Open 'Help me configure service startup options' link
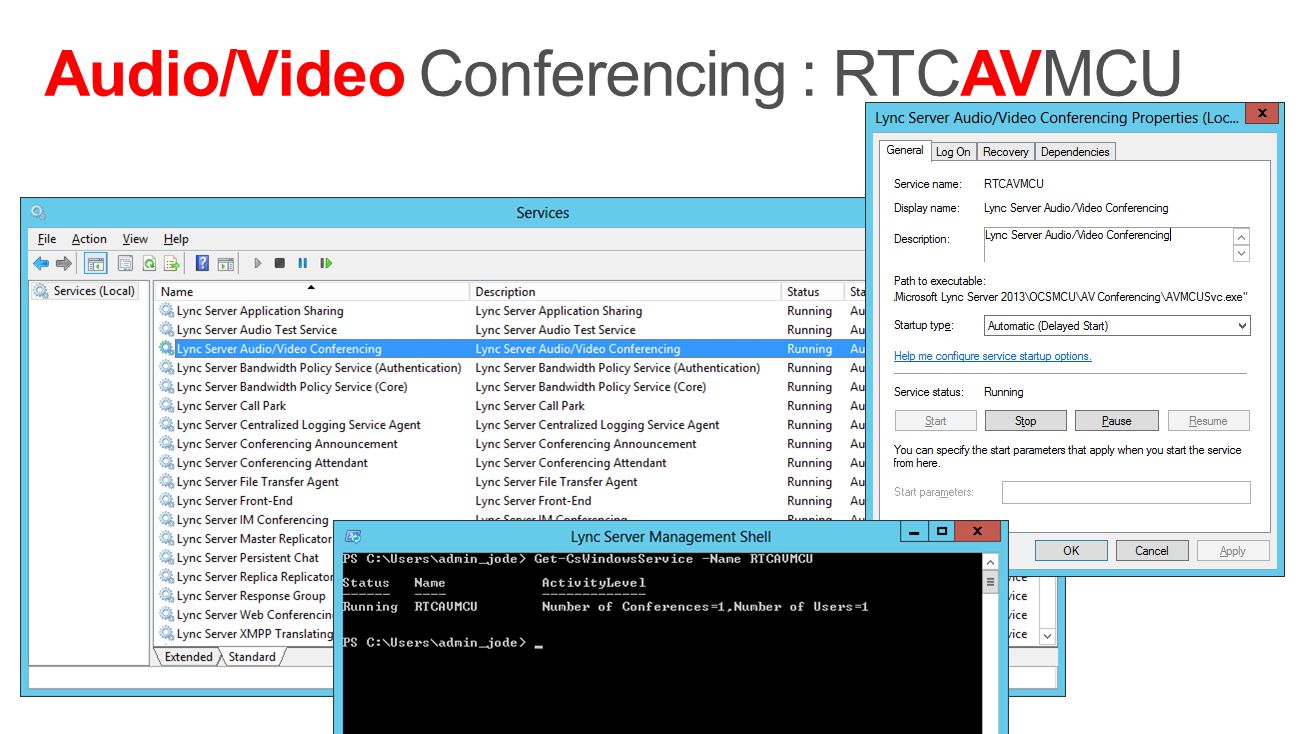The image size is (1305, 734). (x=992, y=356)
